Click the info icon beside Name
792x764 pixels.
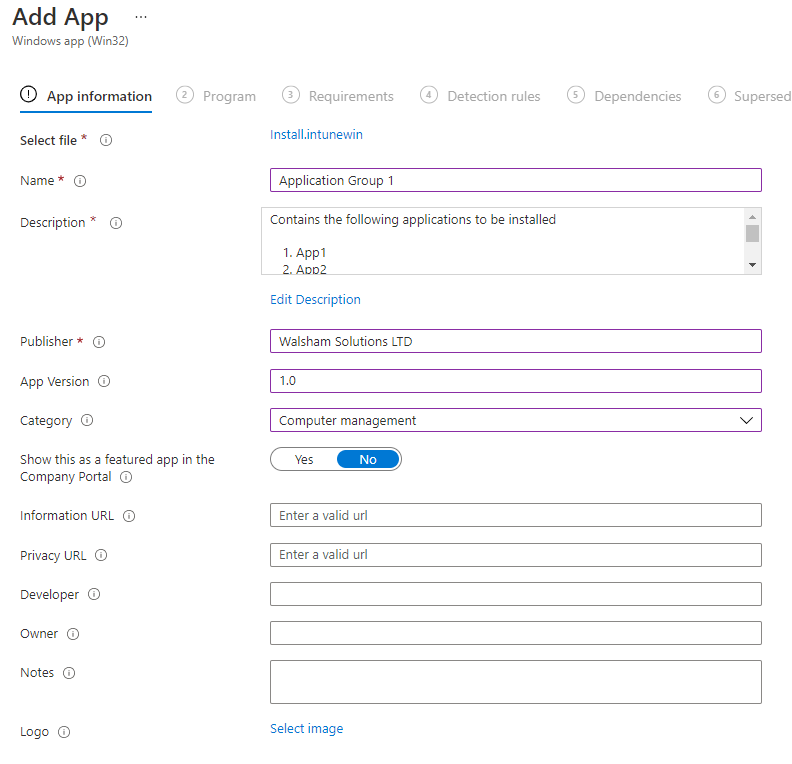[x=80, y=181]
